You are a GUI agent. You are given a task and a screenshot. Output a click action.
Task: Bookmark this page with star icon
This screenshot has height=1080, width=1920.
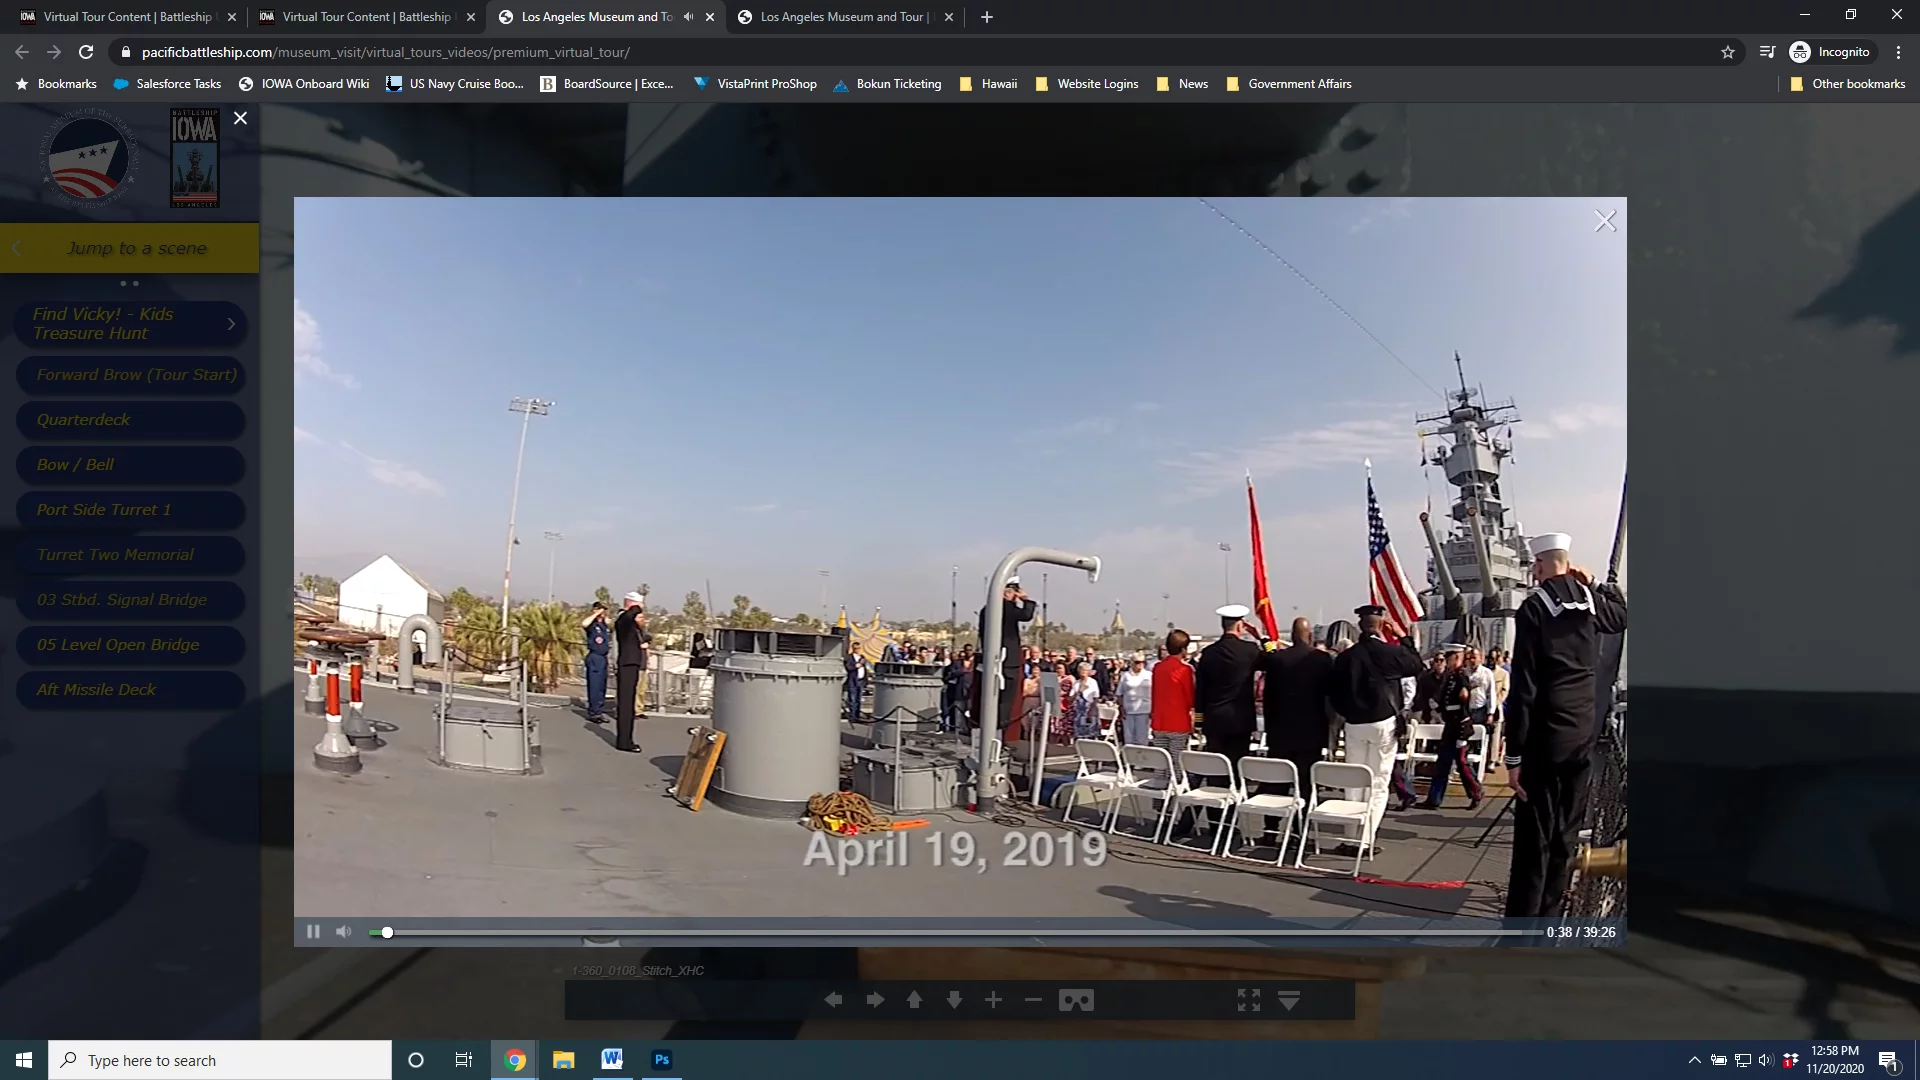tap(1728, 52)
